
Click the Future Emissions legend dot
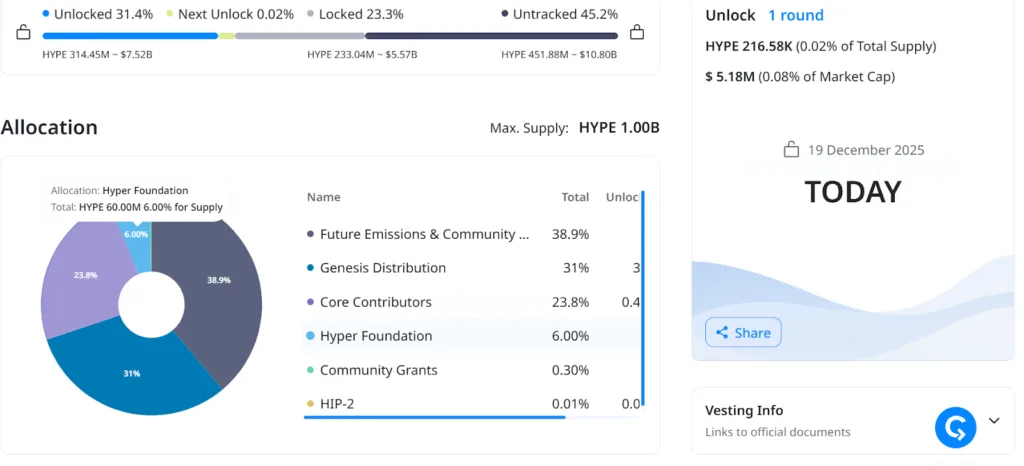[x=310, y=234]
